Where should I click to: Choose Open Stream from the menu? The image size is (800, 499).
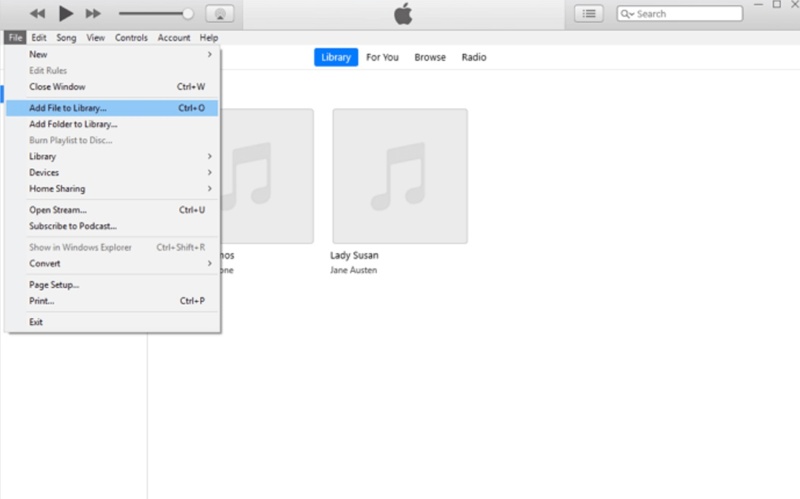tap(112, 210)
